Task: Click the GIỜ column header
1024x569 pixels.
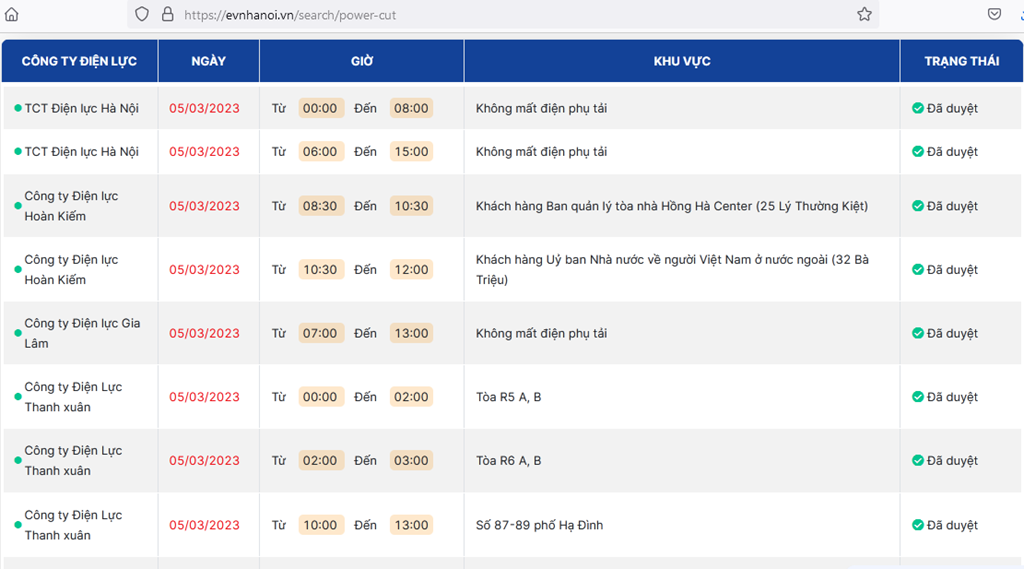Action: point(362,61)
